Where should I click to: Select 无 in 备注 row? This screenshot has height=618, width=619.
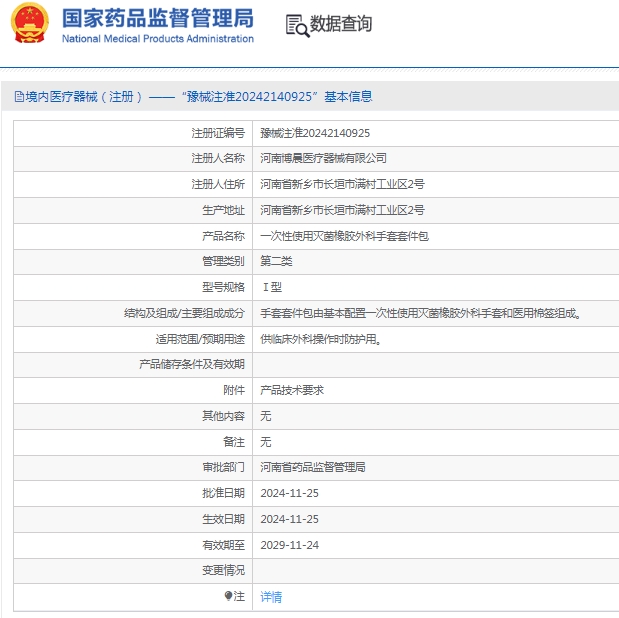pyautogui.click(x=266, y=441)
